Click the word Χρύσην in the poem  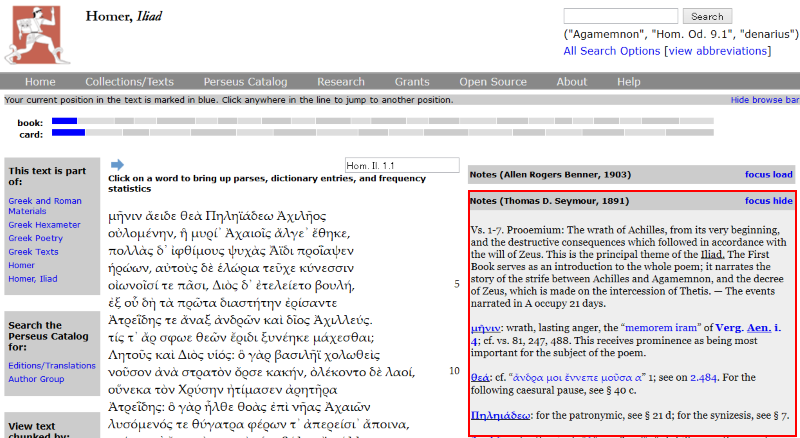pyautogui.click(x=199, y=390)
